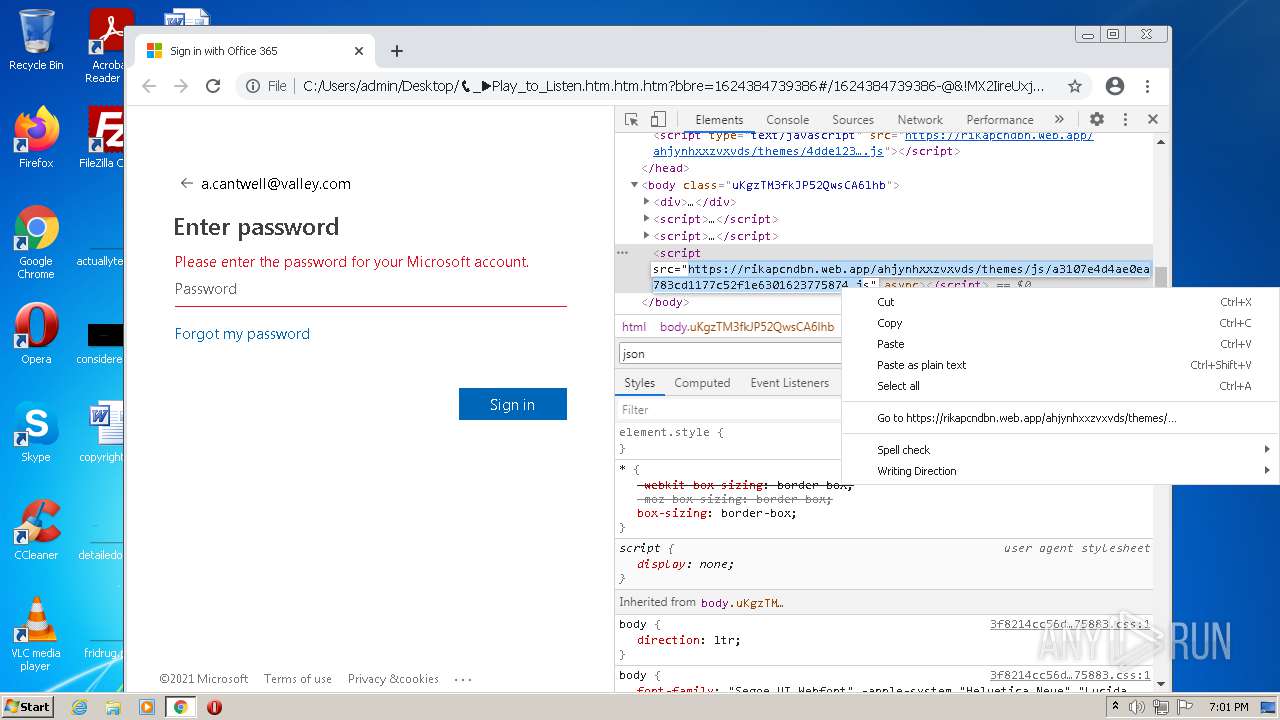Click the body.uKgzTM3fkJP52QwsCA6lhb breadcrumb
The width and height of the screenshot is (1280, 720).
[x=747, y=327]
